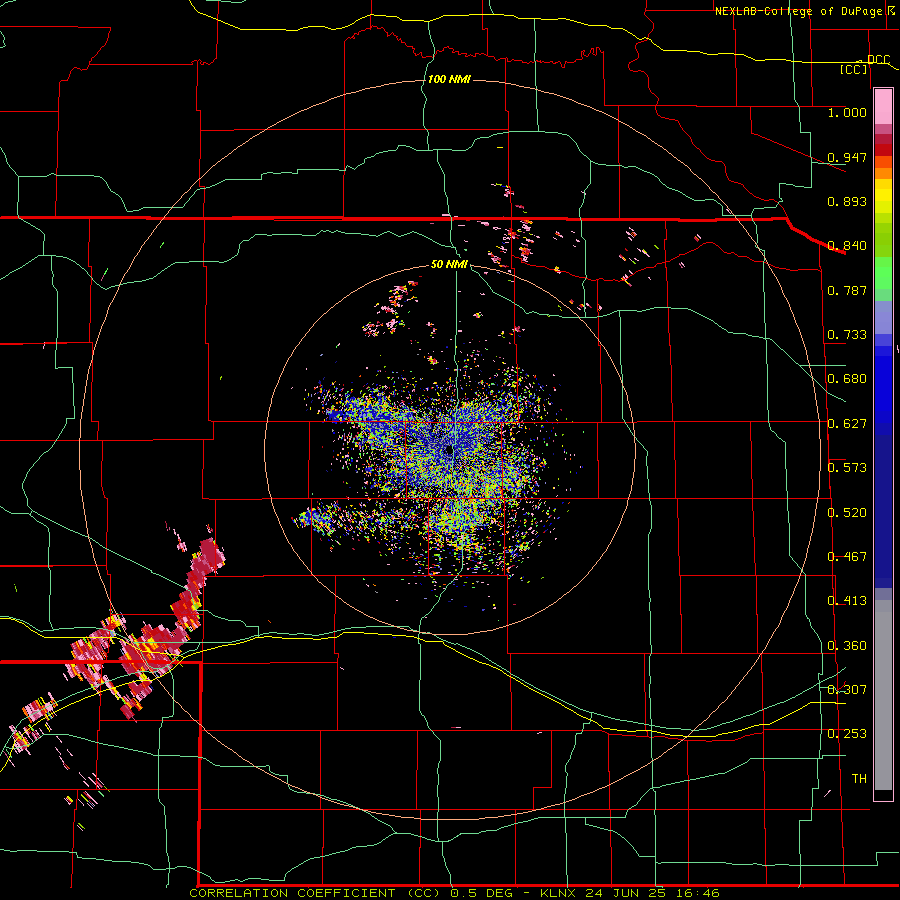Click the 24 JUN 25 date text
This screenshot has width=900, height=900.
624,893
